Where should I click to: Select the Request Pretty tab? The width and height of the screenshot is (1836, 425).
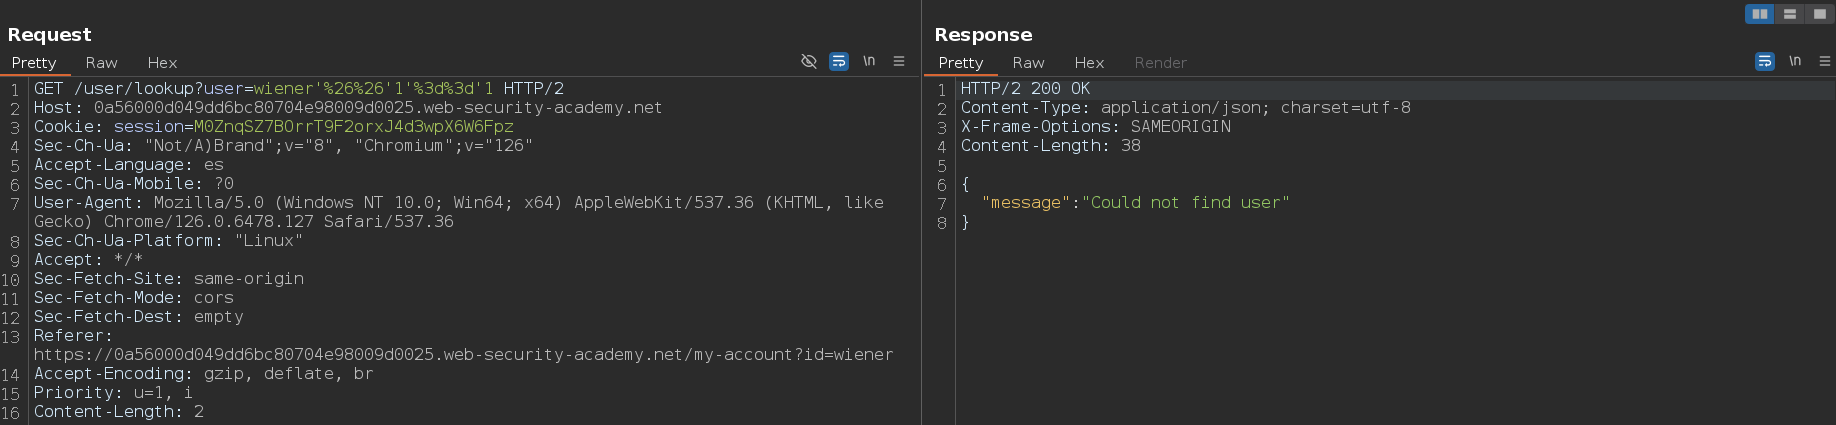coord(34,63)
